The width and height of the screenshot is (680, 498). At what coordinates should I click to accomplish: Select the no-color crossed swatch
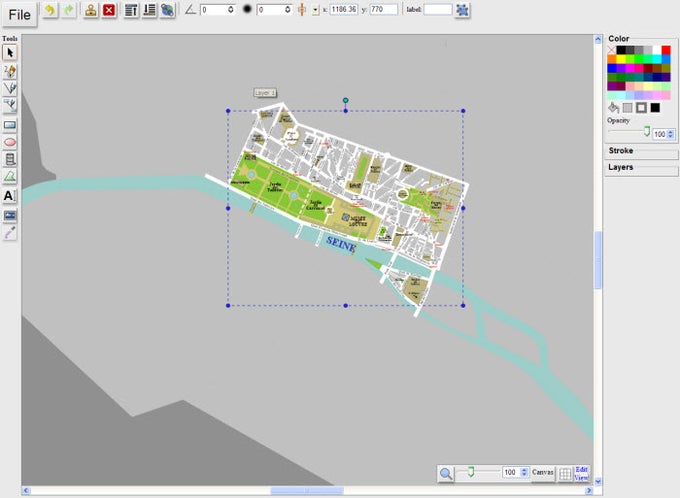(x=612, y=50)
